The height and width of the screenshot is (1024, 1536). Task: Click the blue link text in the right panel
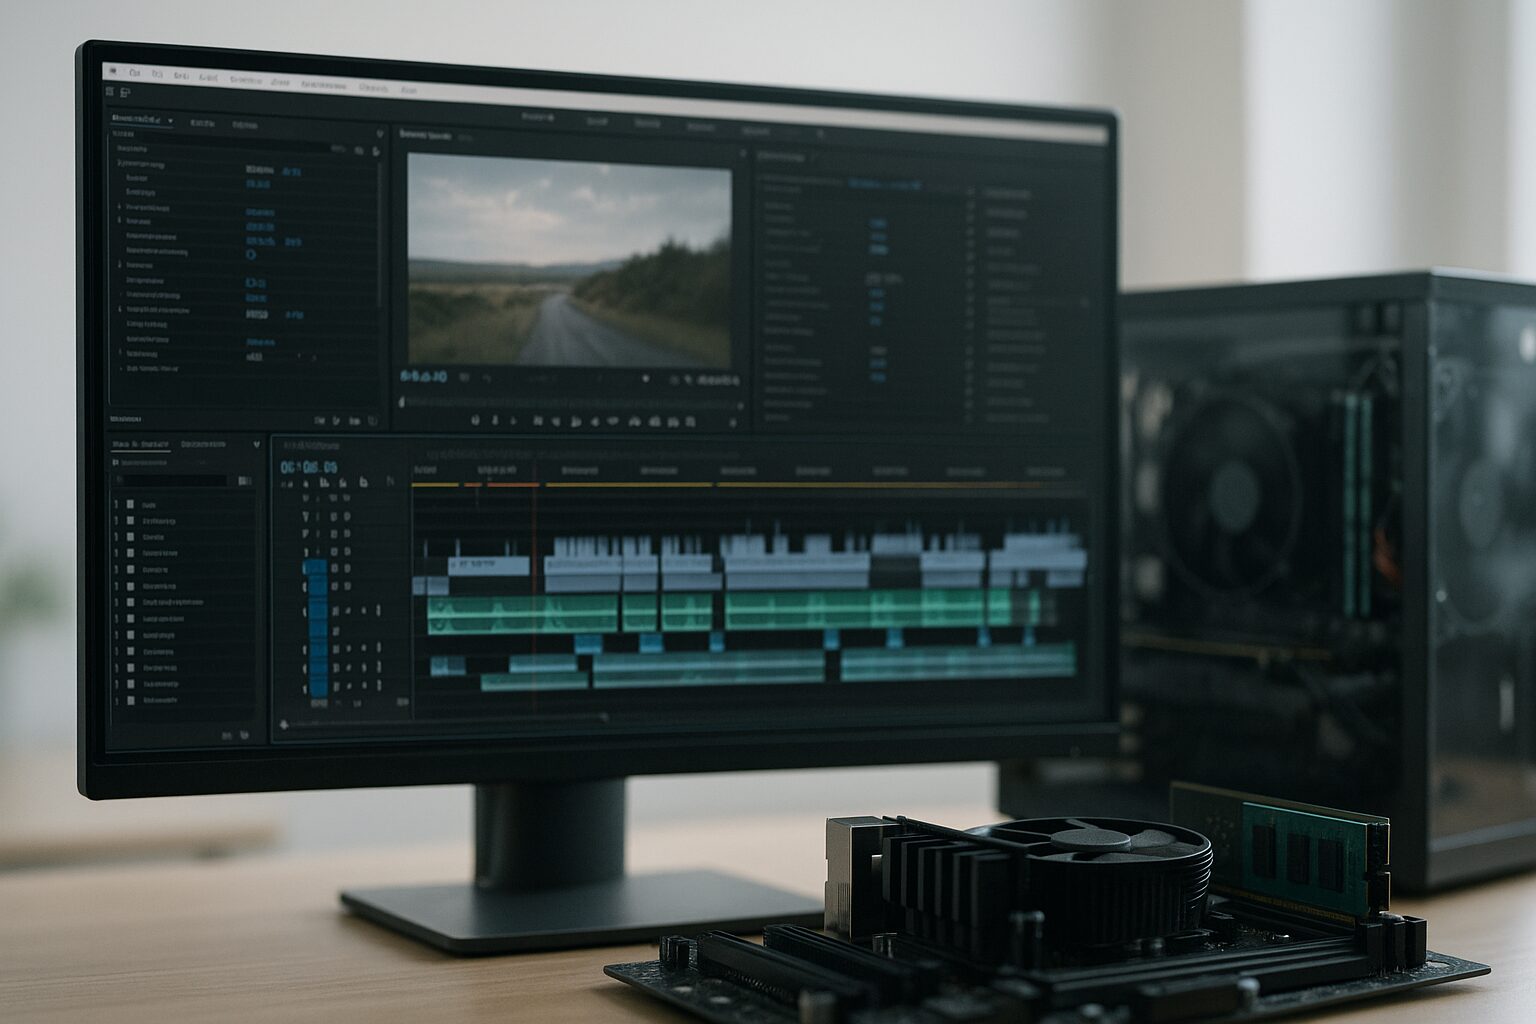[884, 185]
